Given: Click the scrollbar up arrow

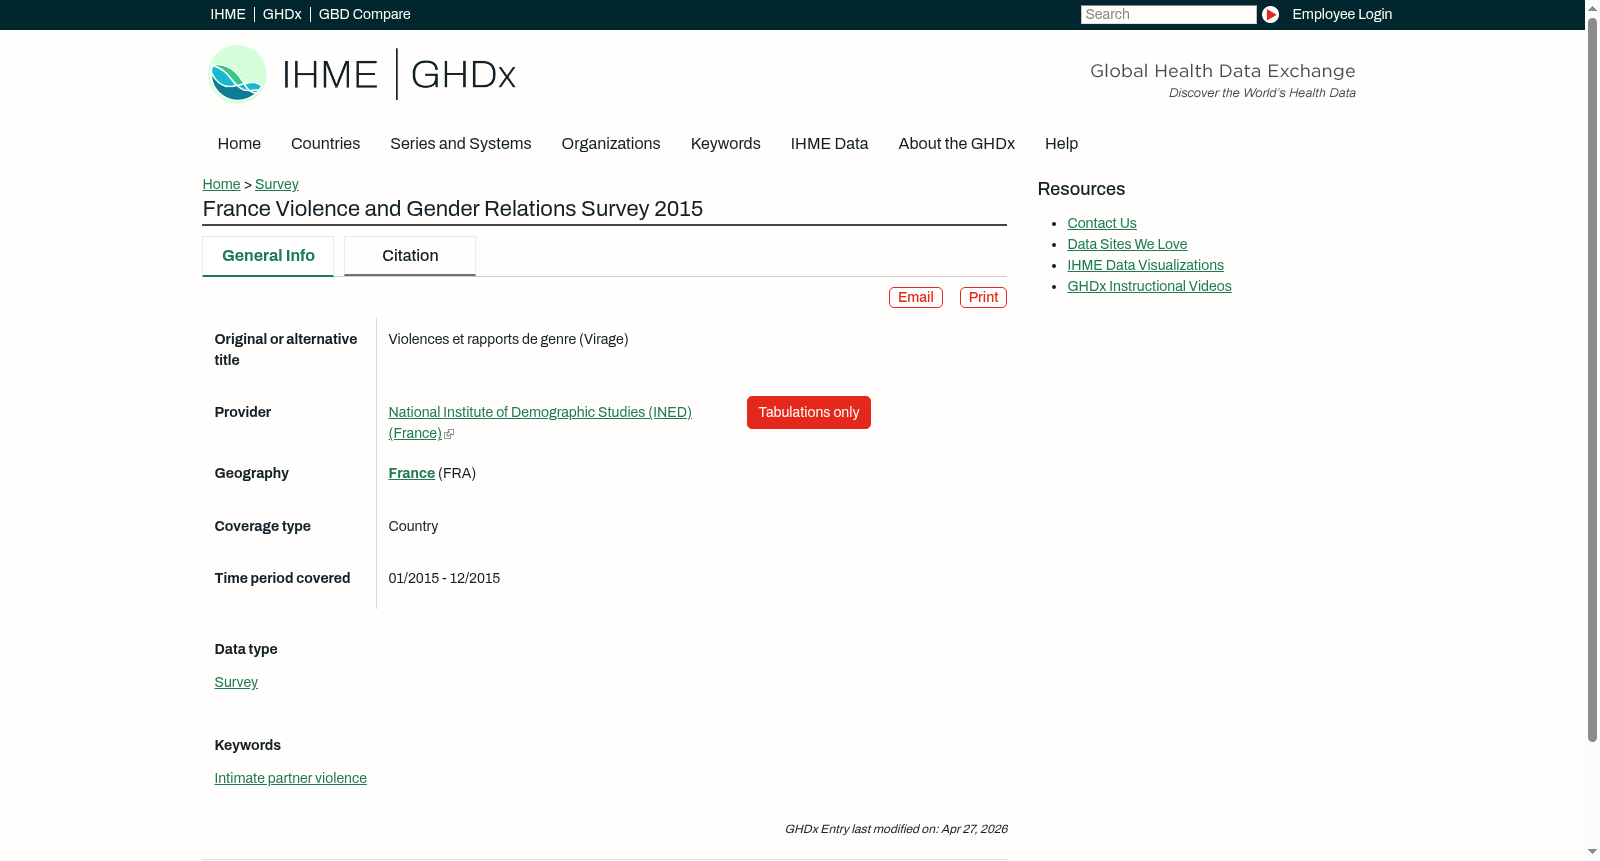Looking at the screenshot, I should click(1592, 7).
